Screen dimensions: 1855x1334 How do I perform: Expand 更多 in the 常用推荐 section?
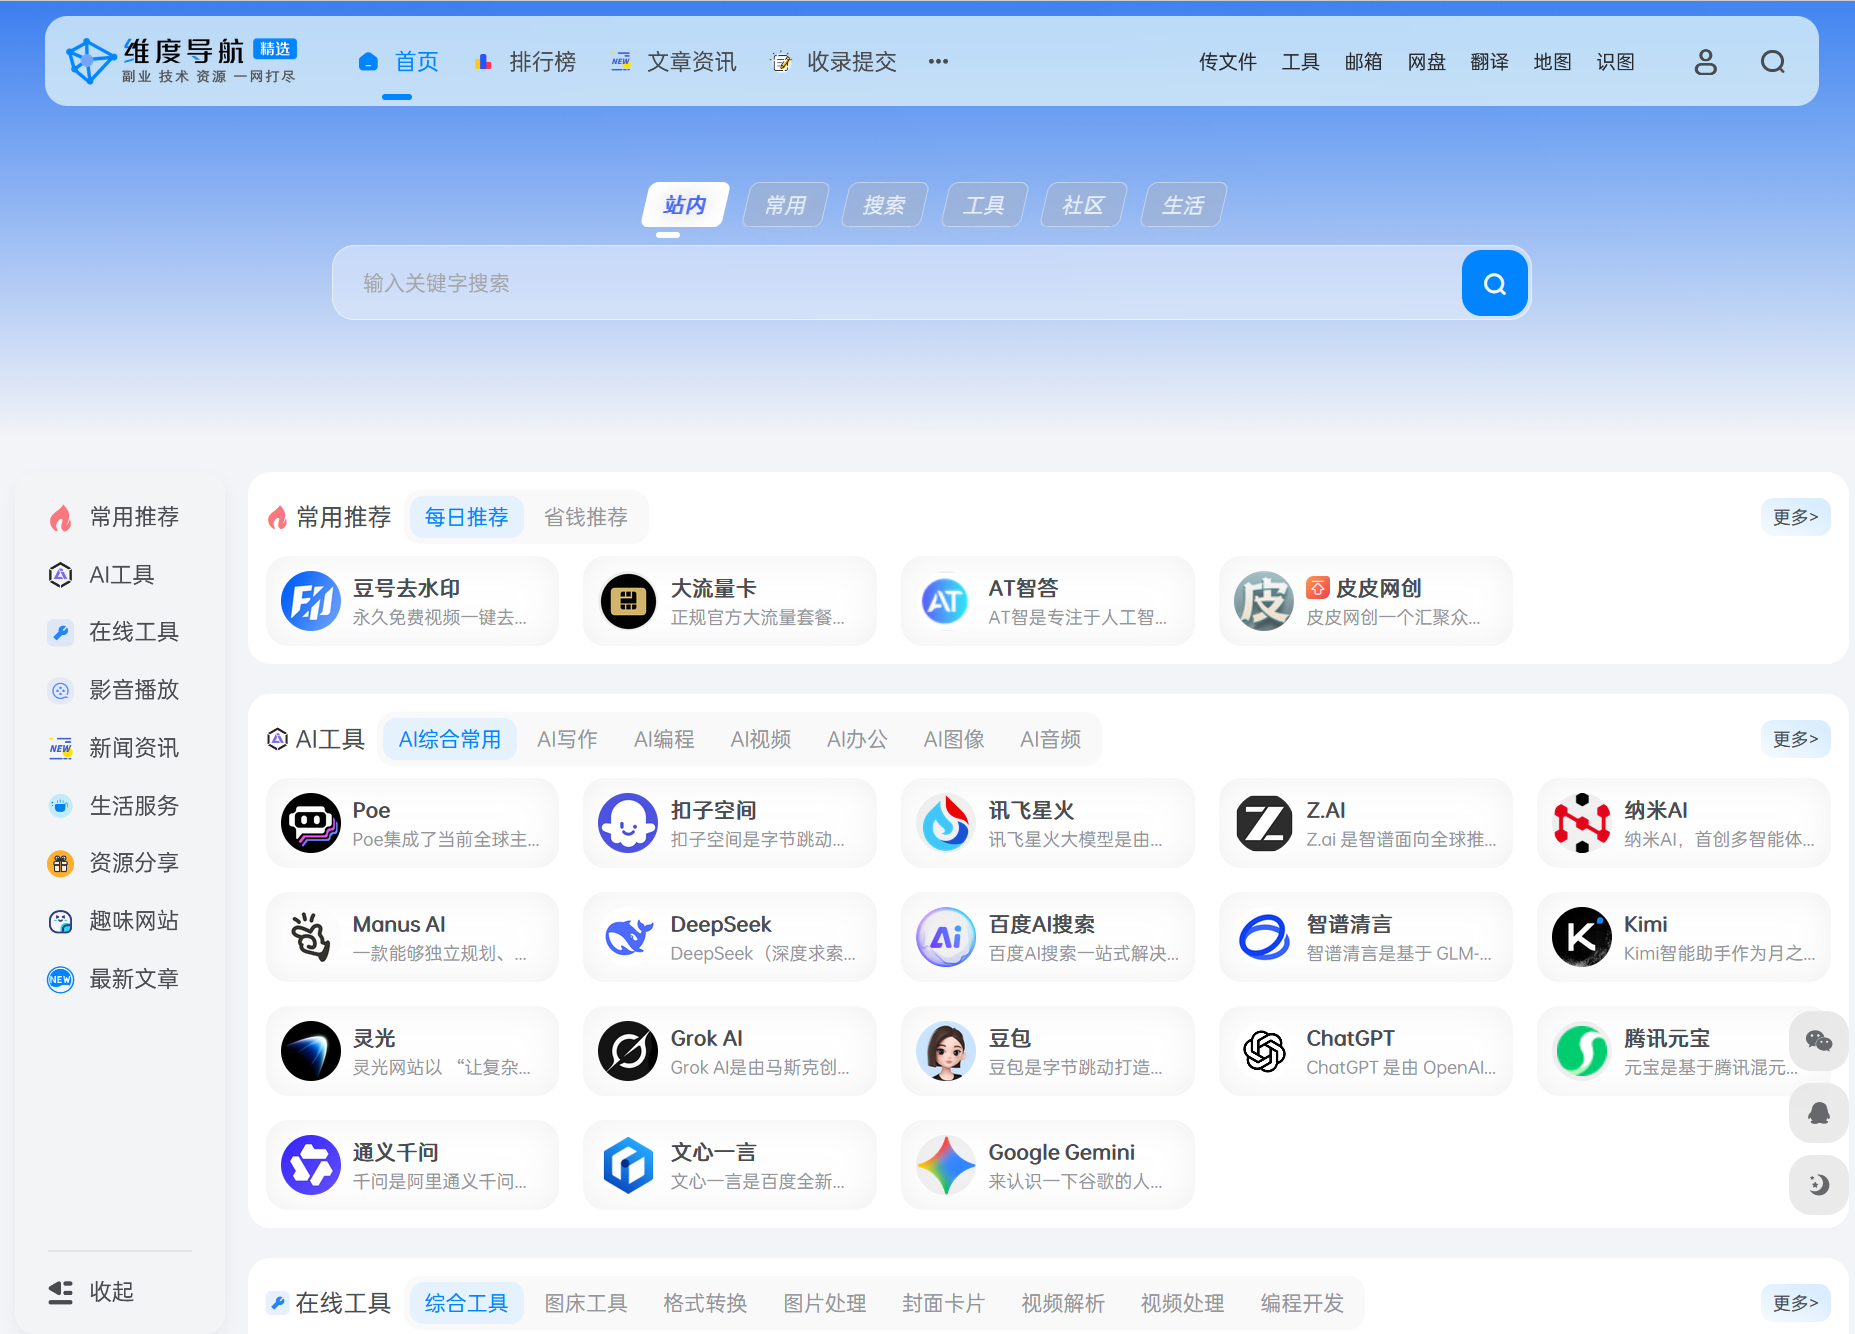pyautogui.click(x=1795, y=517)
